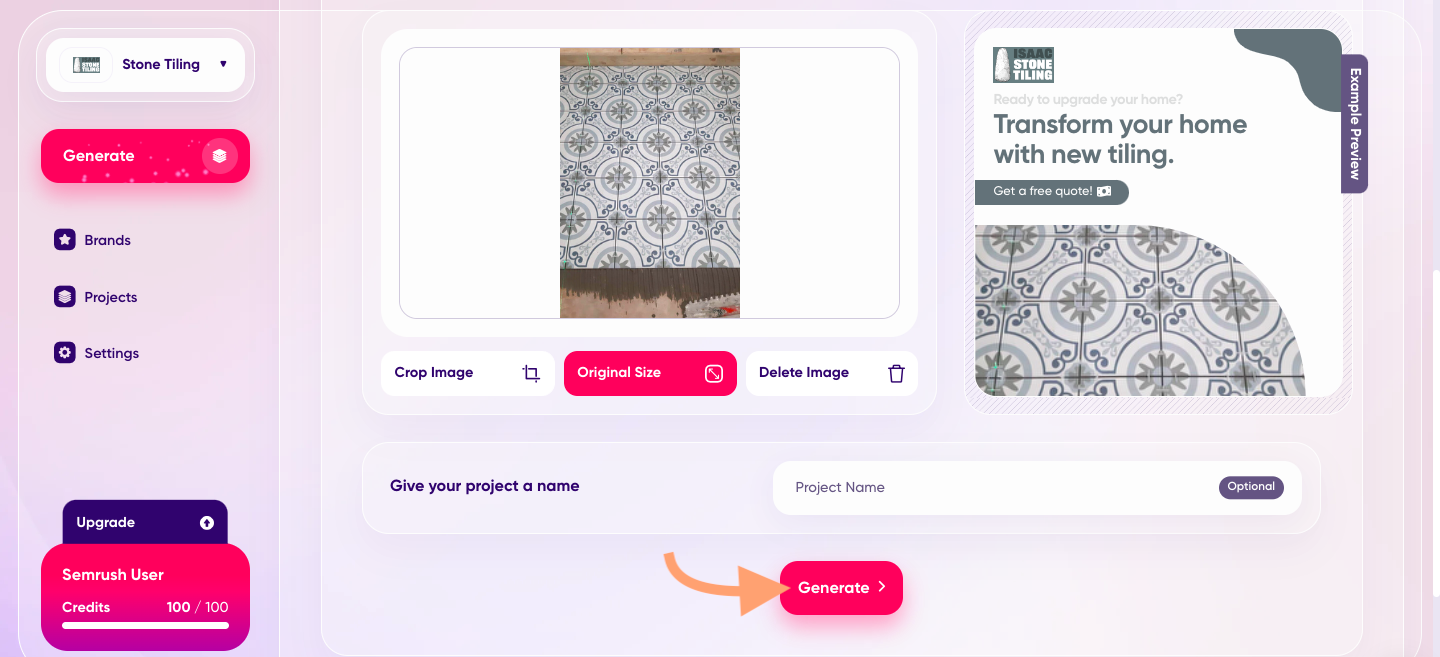
Task: Click the upward arrow icon on Upgrade
Action: (x=207, y=522)
